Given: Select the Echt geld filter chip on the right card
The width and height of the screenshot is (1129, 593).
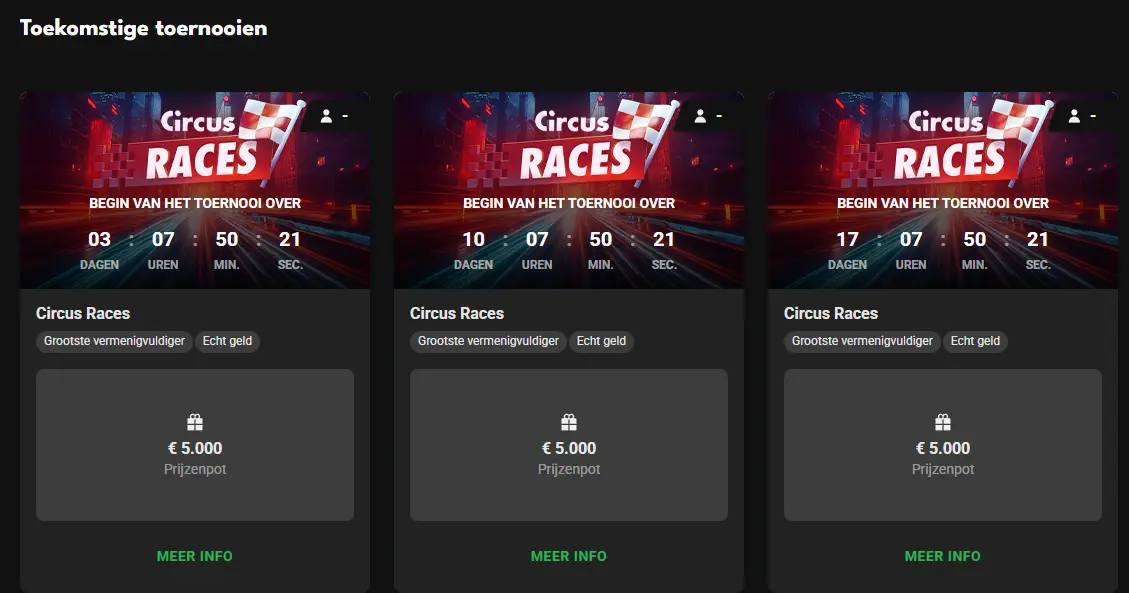Looking at the screenshot, I should coord(975,341).
